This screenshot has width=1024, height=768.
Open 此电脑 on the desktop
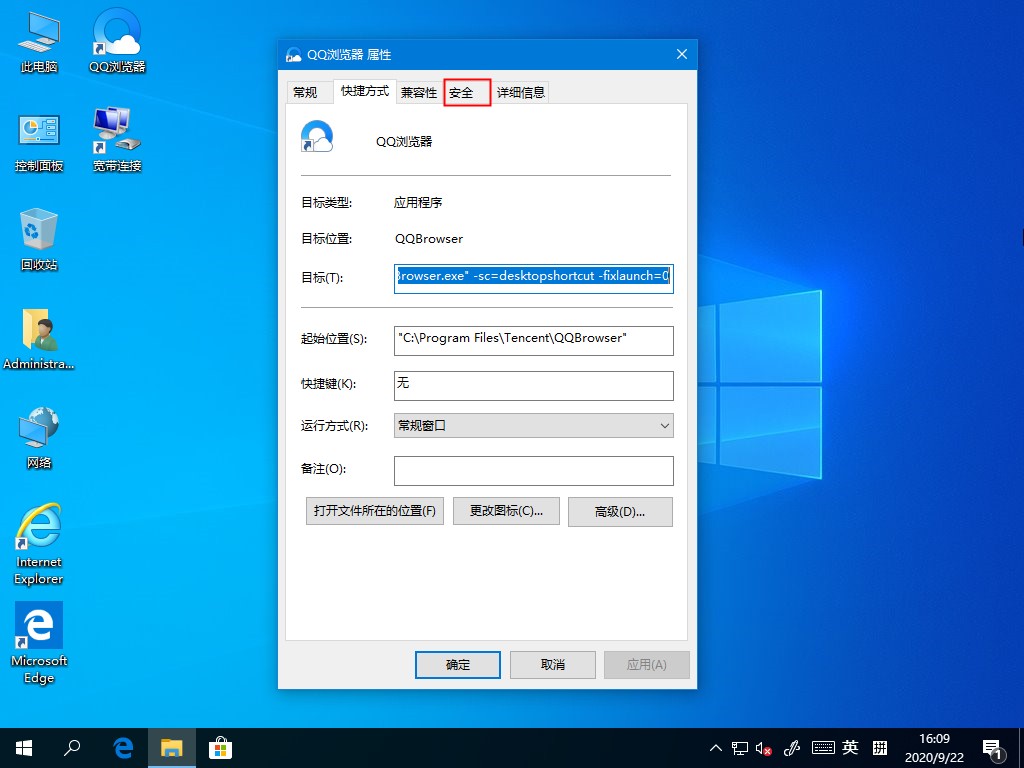(38, 40)
